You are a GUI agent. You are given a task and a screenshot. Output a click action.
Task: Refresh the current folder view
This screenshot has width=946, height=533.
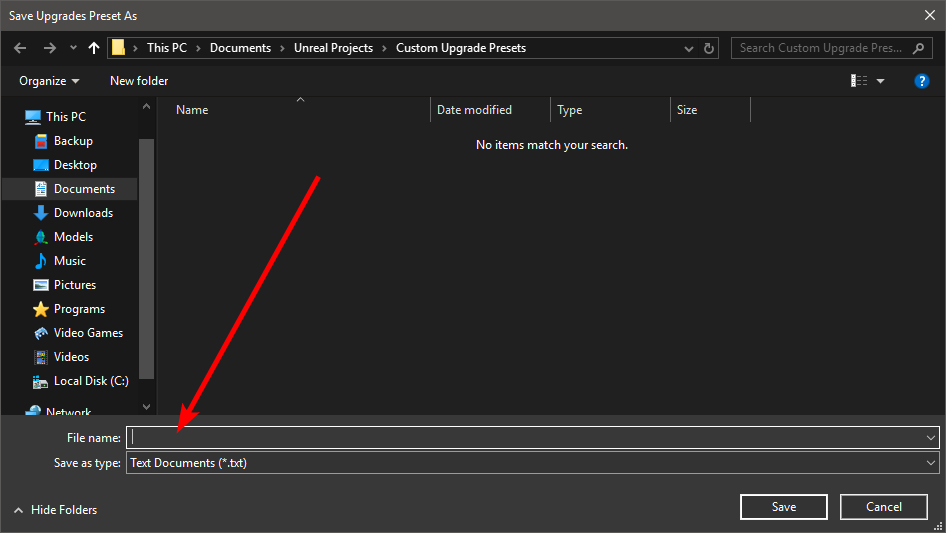pyautogui.click(x=709, y=48)
